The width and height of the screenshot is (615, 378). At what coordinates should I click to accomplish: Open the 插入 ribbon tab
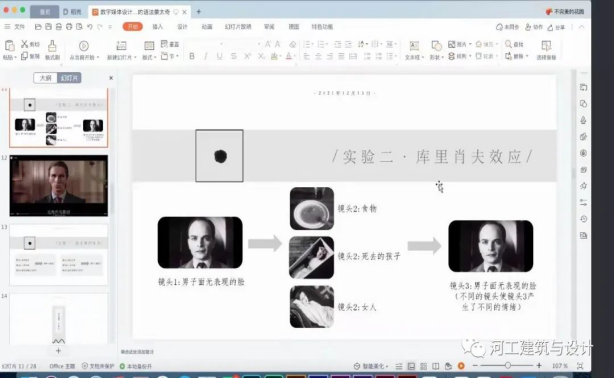coord(158,27)
